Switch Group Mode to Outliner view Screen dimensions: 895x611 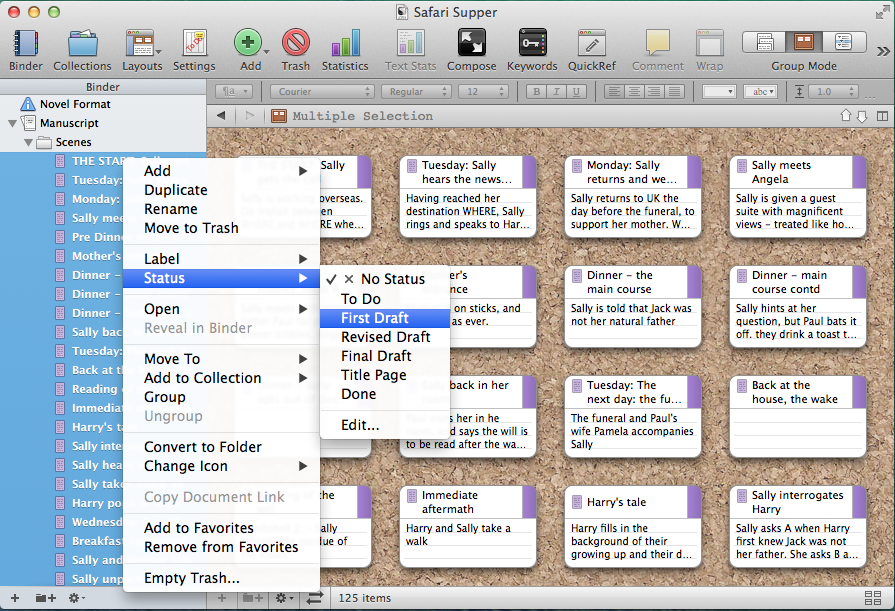coord(844,42)
